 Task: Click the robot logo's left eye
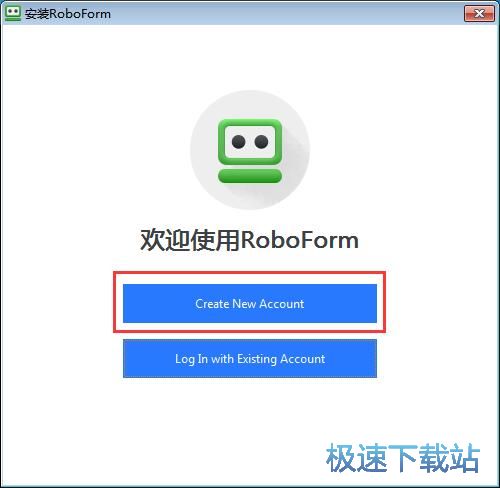pyautogui.click(x=239, y=142)
